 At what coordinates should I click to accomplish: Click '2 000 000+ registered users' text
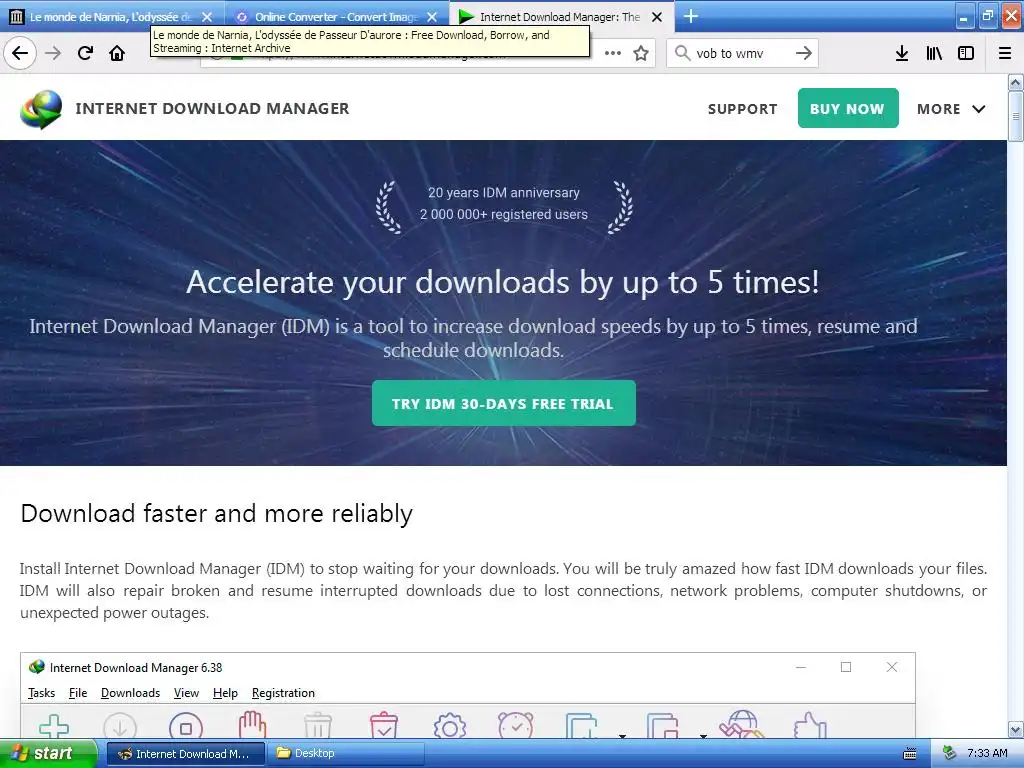[504, 214]
